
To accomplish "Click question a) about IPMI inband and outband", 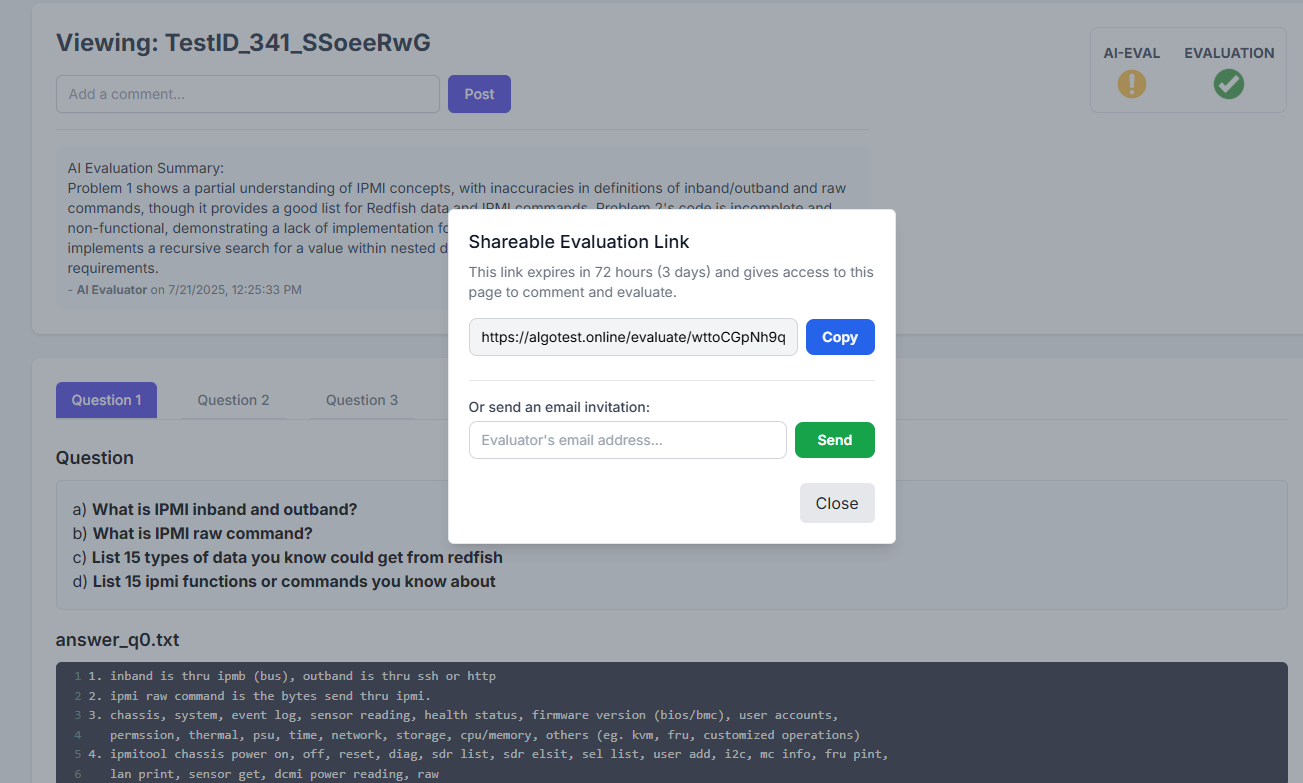I will pyautogui.click(x=224, y=509).
